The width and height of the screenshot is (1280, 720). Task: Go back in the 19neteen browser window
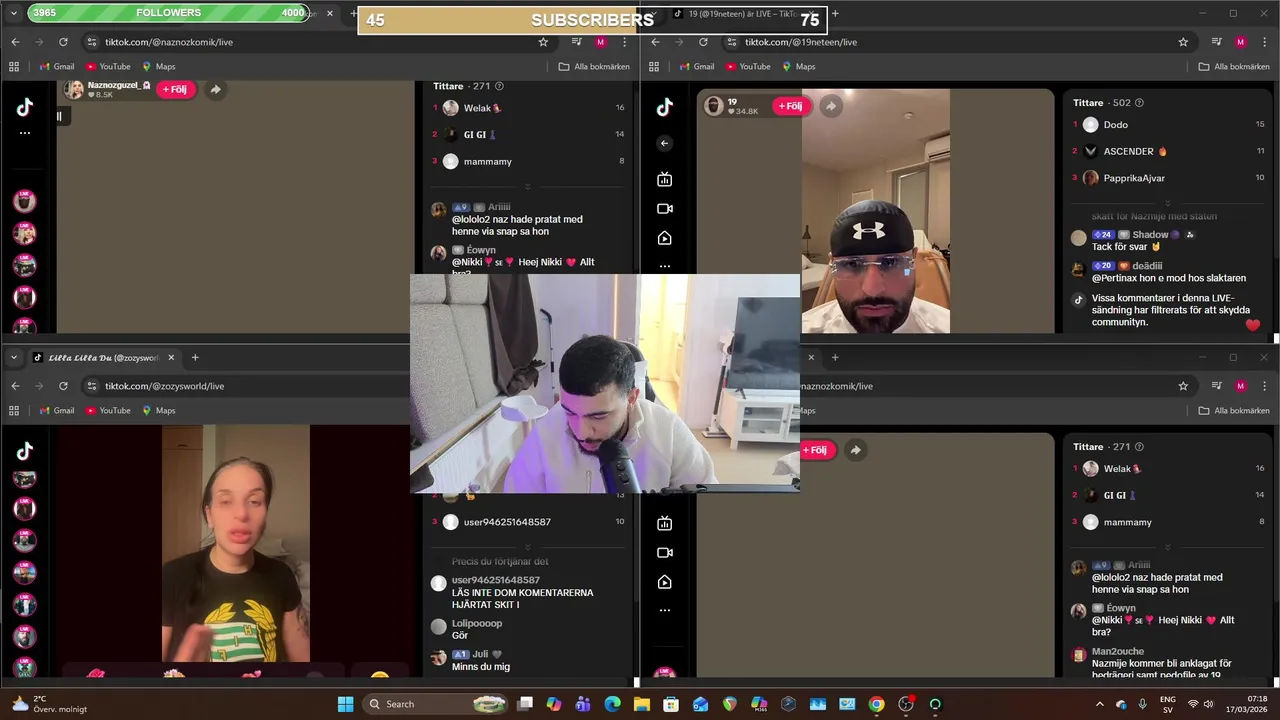655,42
